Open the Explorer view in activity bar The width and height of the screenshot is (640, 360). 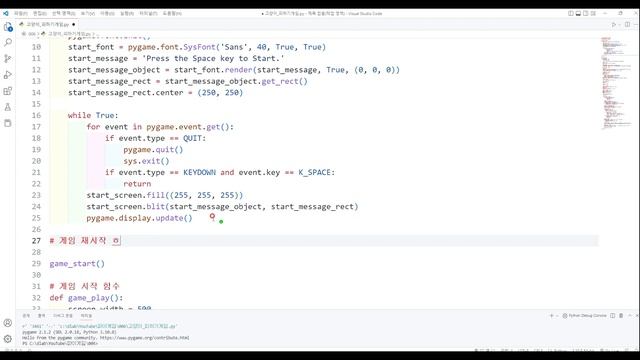[x=8, y=27]
